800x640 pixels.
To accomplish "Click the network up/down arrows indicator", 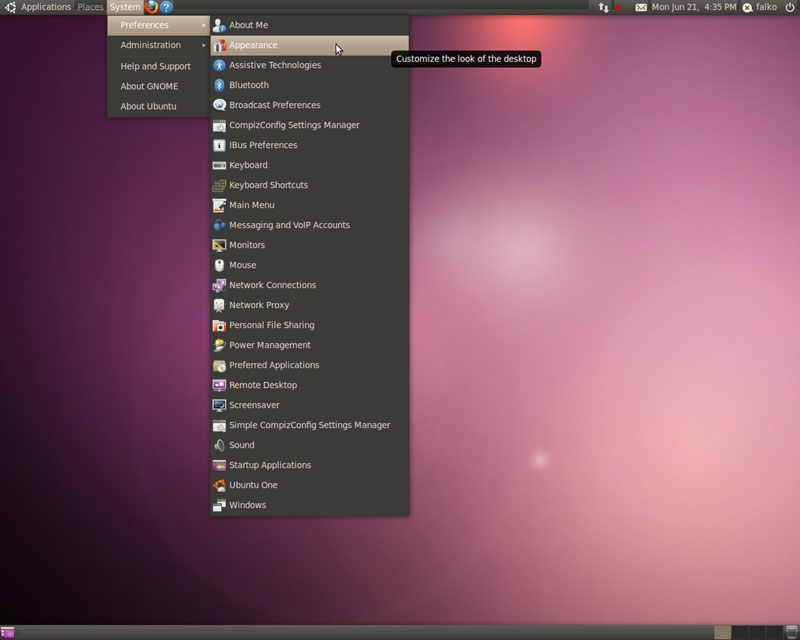I will click(604, 7).
